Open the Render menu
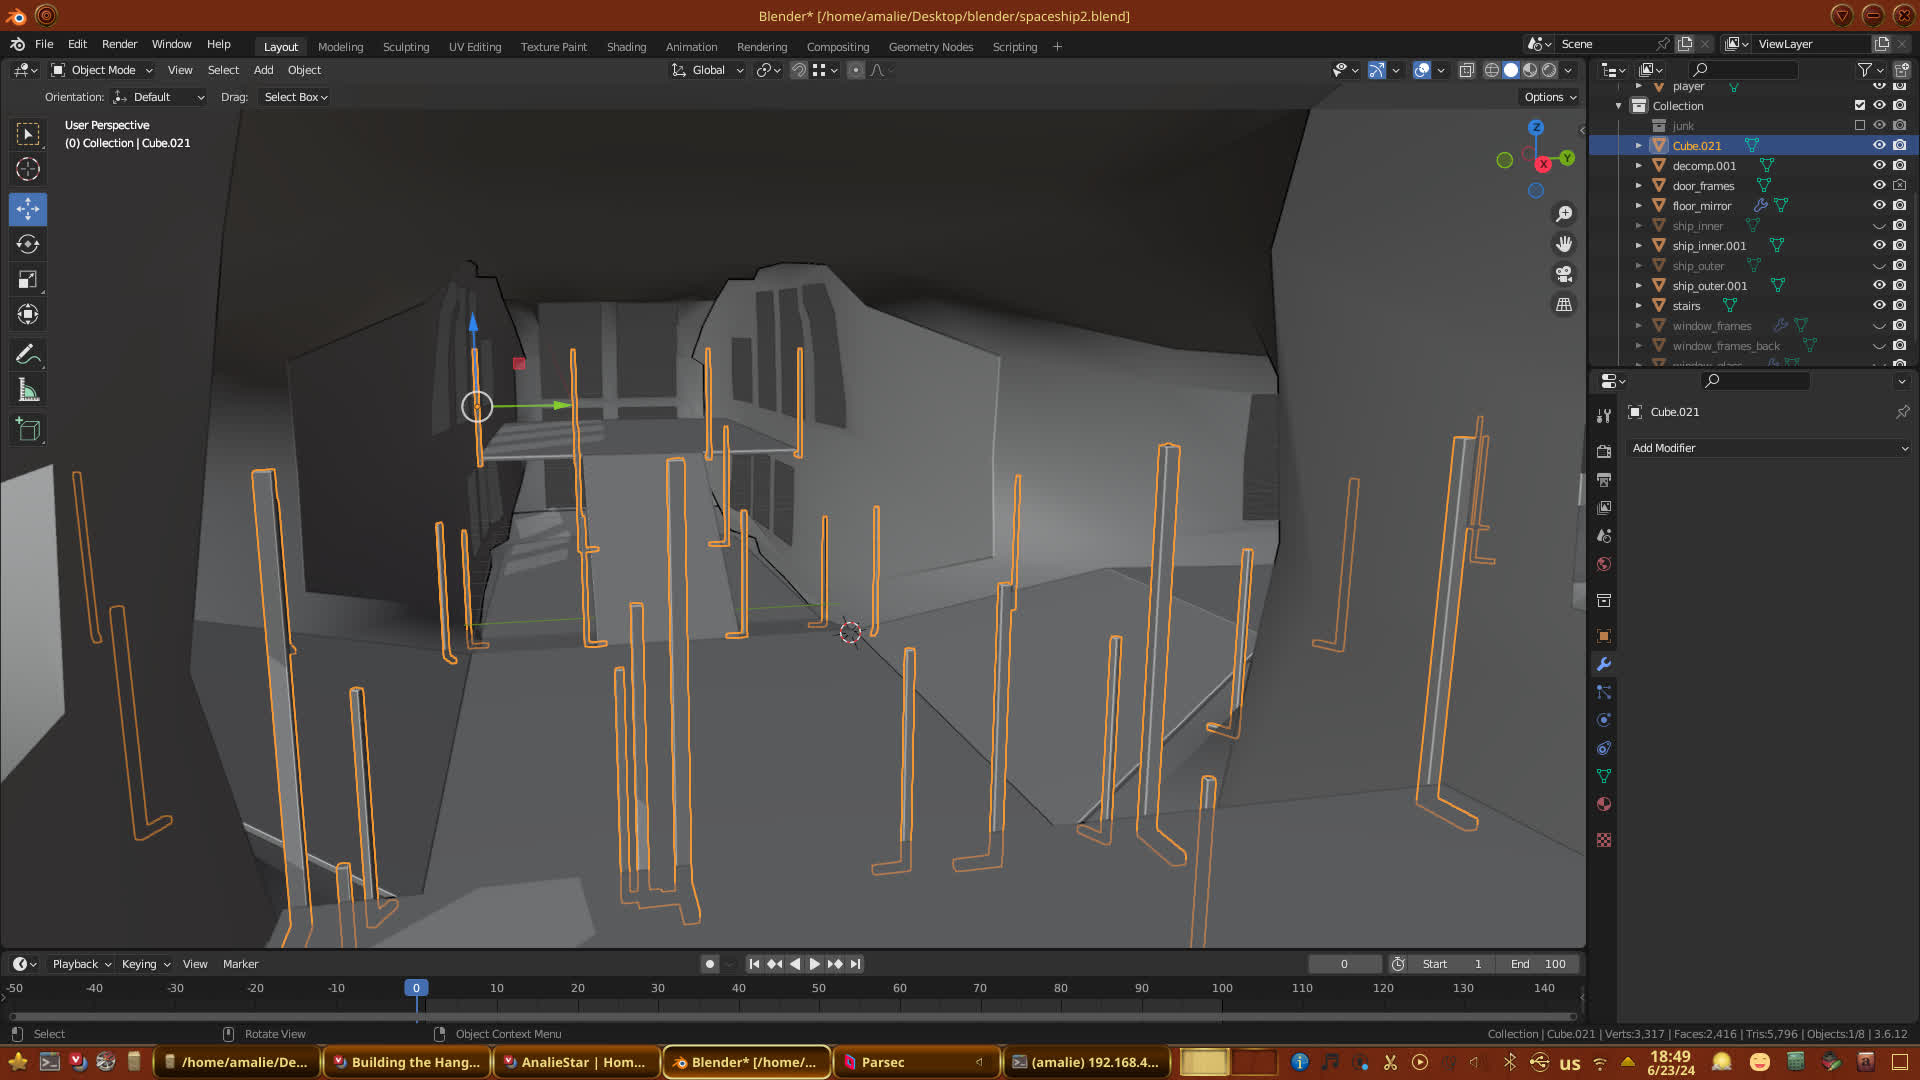1920x1080 pixels. pos(119,44)
